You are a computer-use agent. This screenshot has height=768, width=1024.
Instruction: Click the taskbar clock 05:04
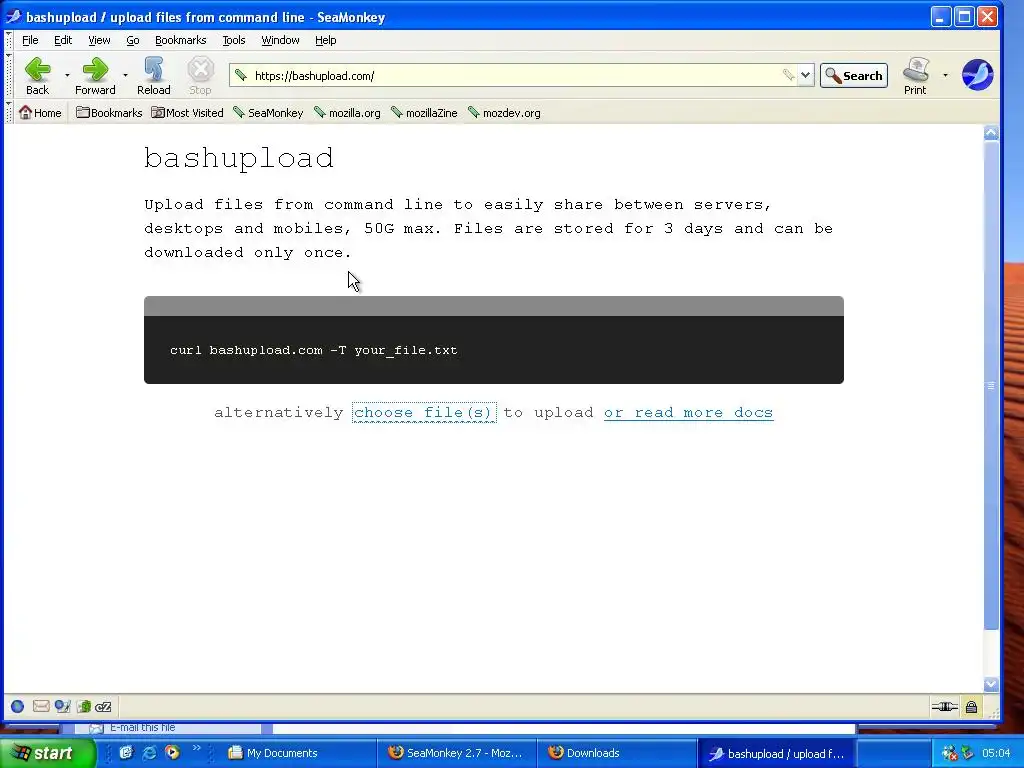[995, 753]
